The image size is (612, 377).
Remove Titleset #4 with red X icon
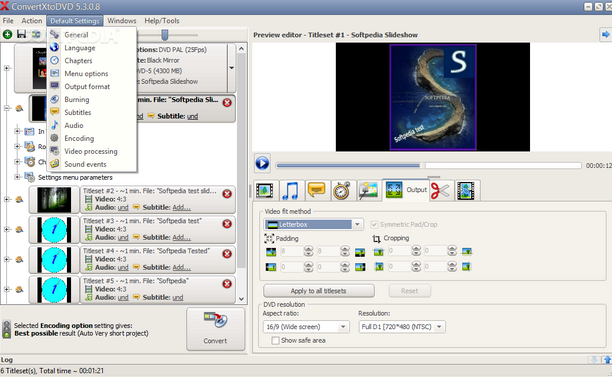227,254
